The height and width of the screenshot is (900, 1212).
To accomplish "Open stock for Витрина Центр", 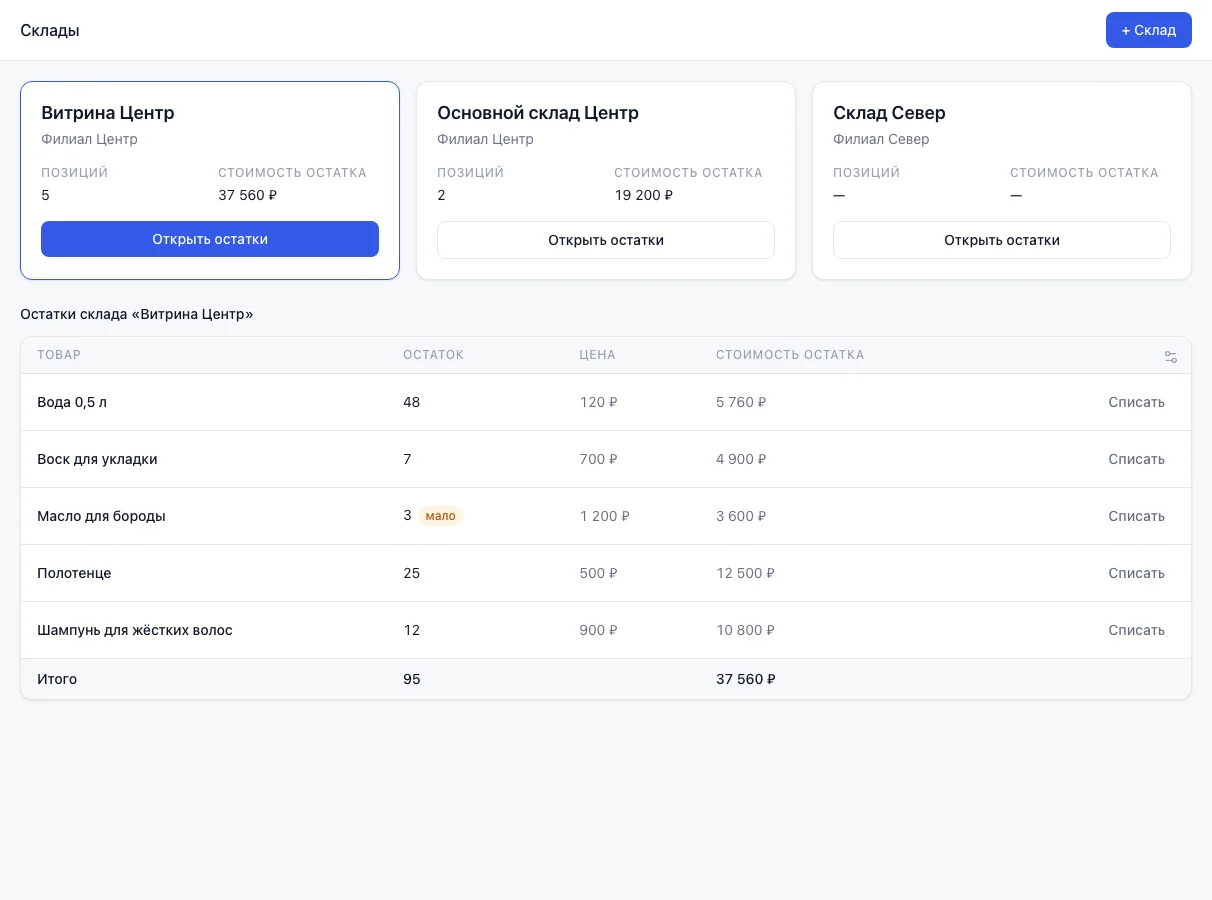I will [210, 239].
